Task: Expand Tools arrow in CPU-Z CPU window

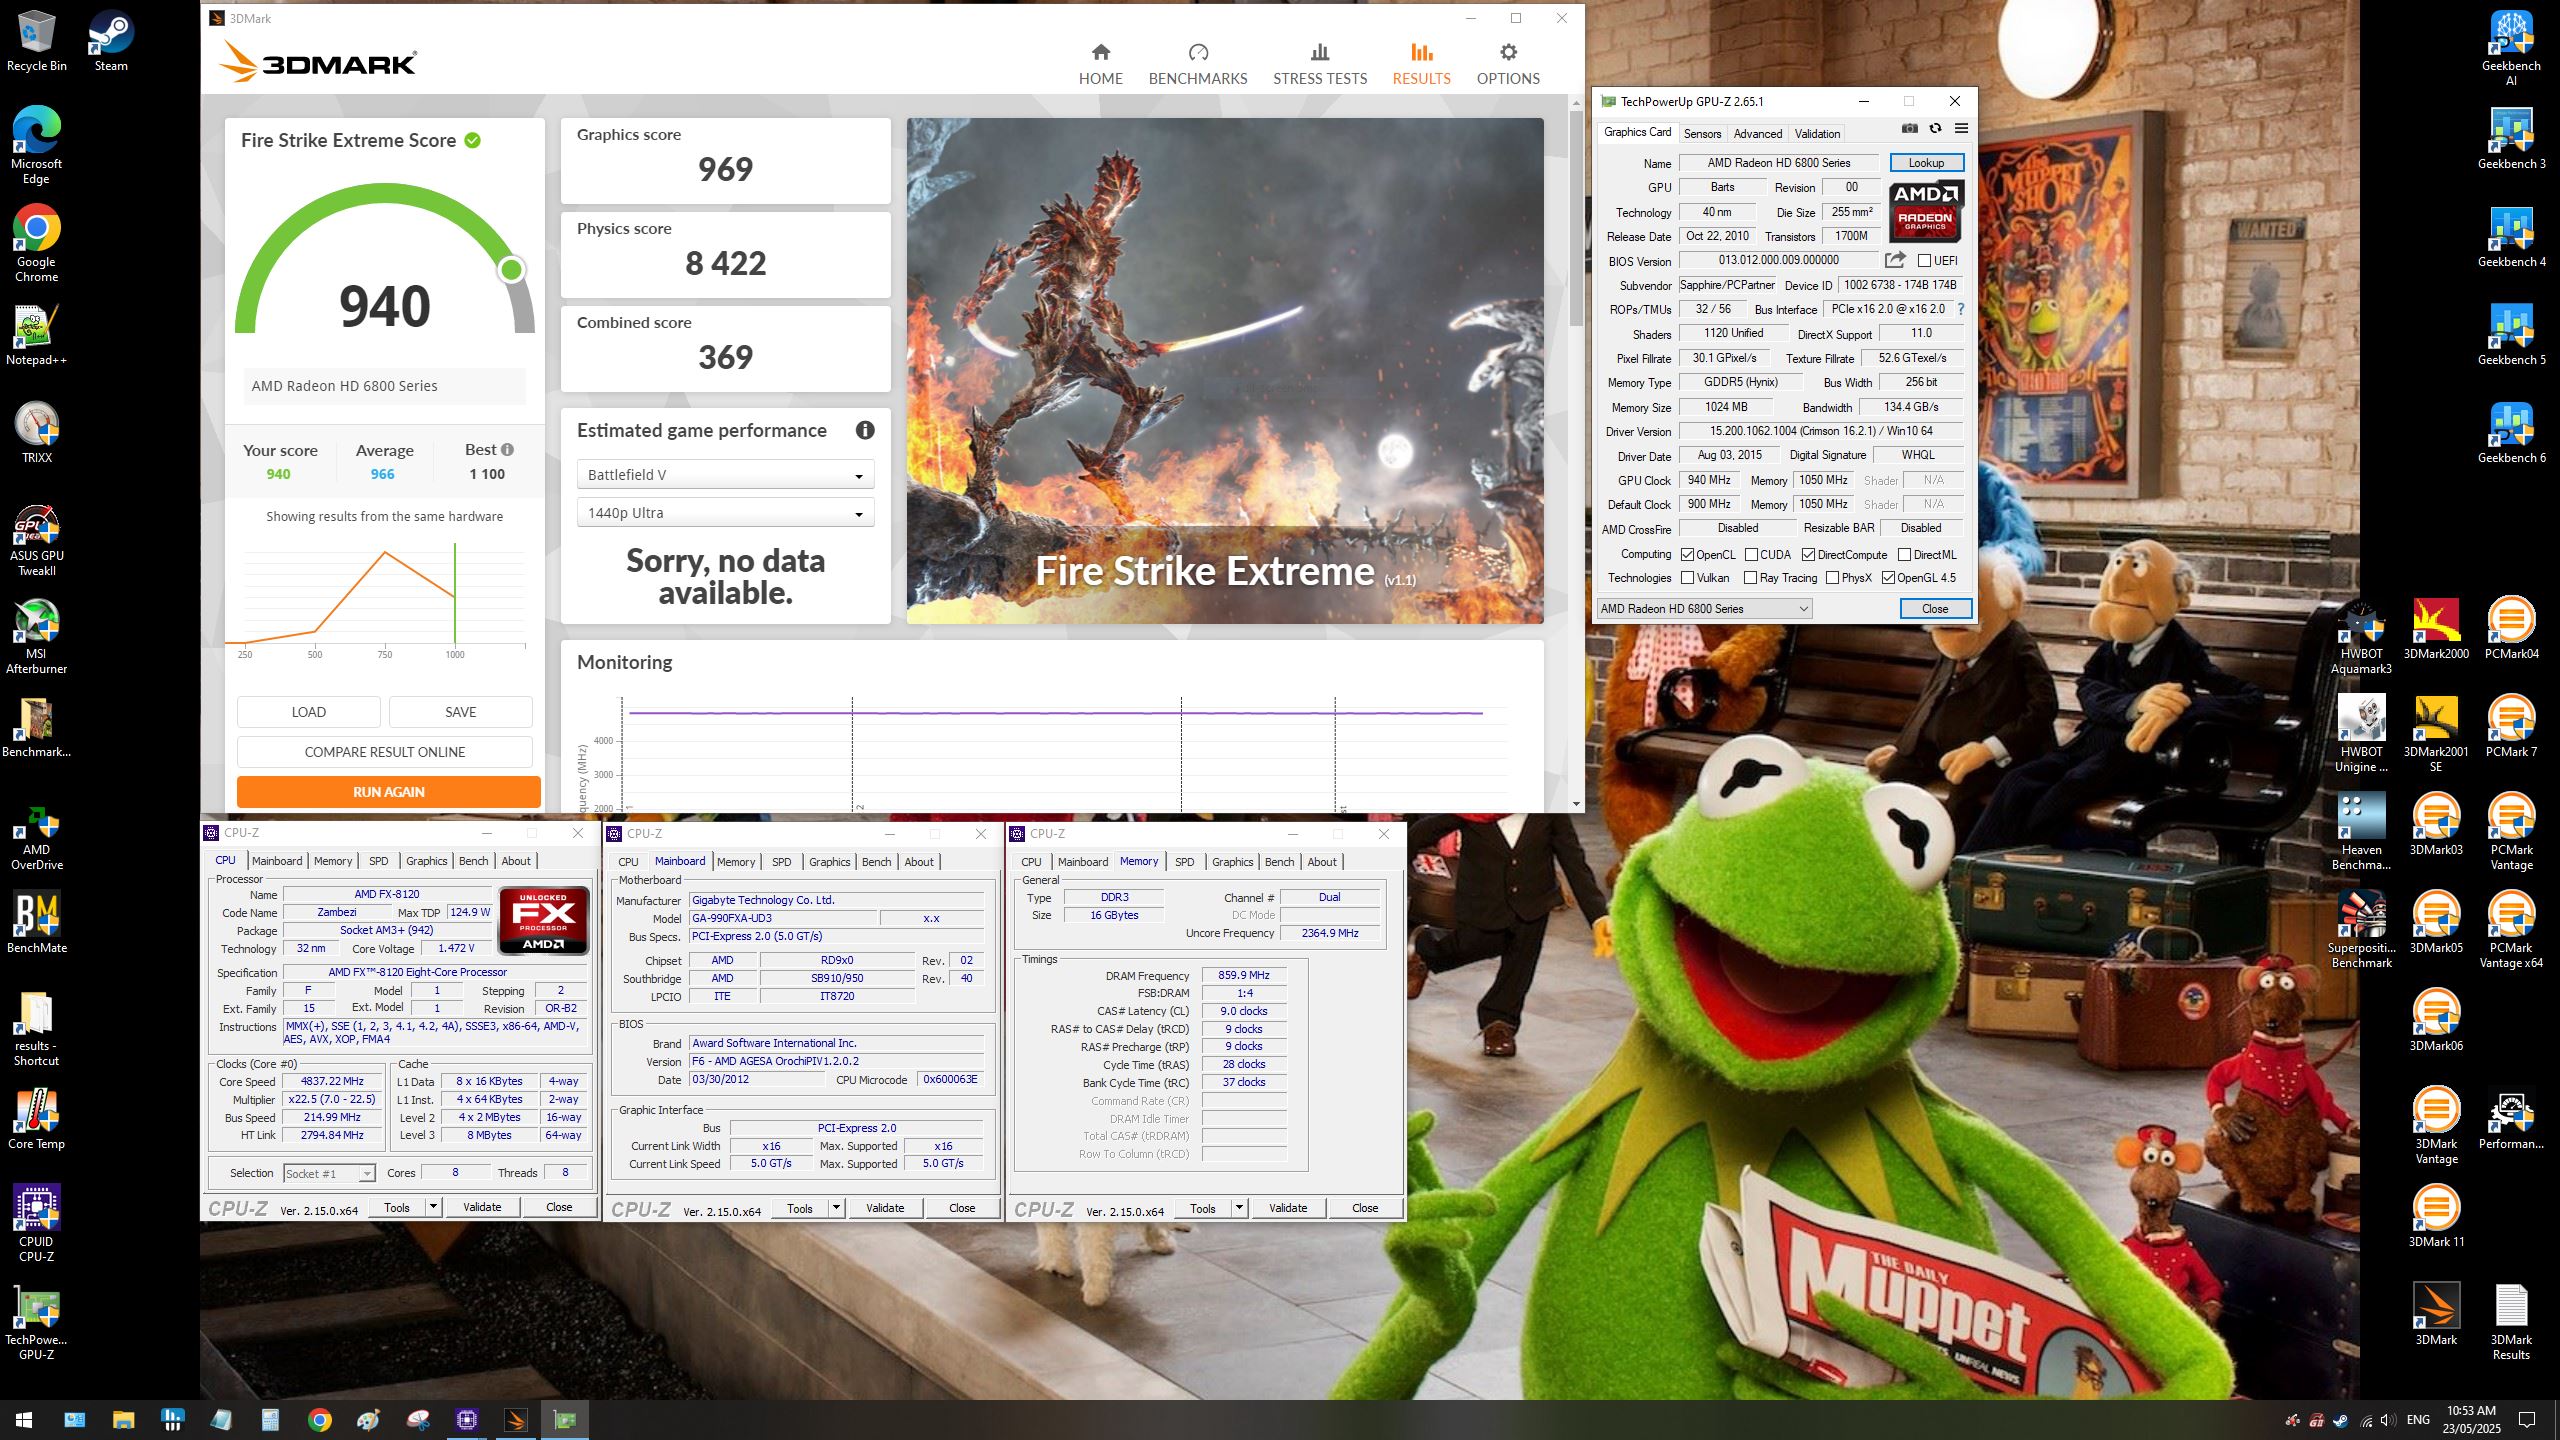Action: click(433, 1207)
